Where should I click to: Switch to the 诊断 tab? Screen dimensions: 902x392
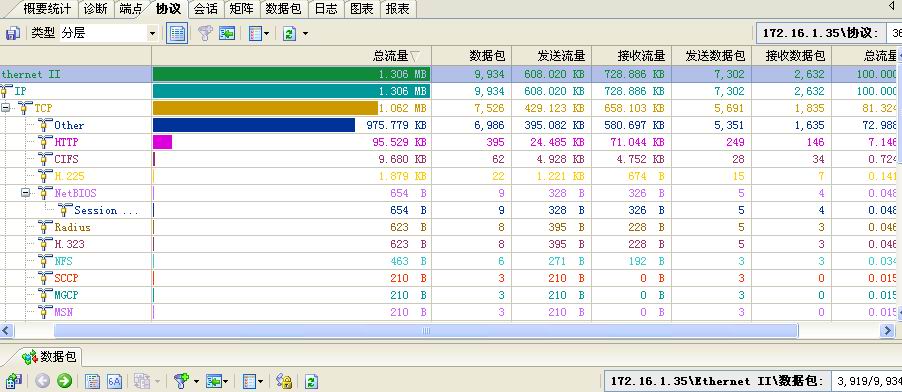click(95, 9)
